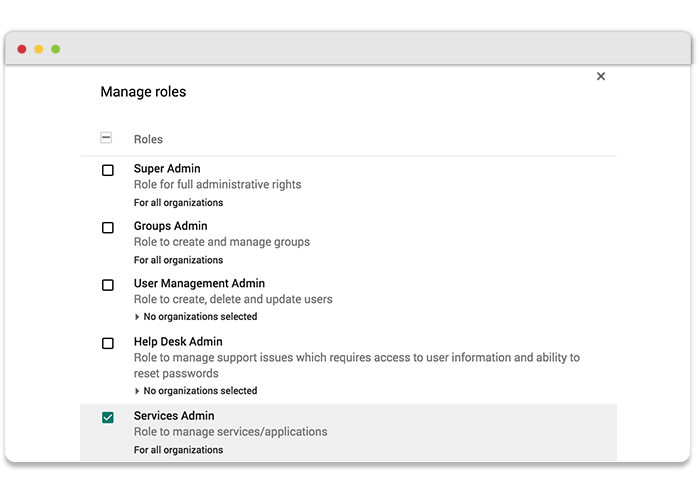This screenshot has width=700, height=500.
Task: Toggle the Roles select-all checkbox
Action: pos(106,138)
